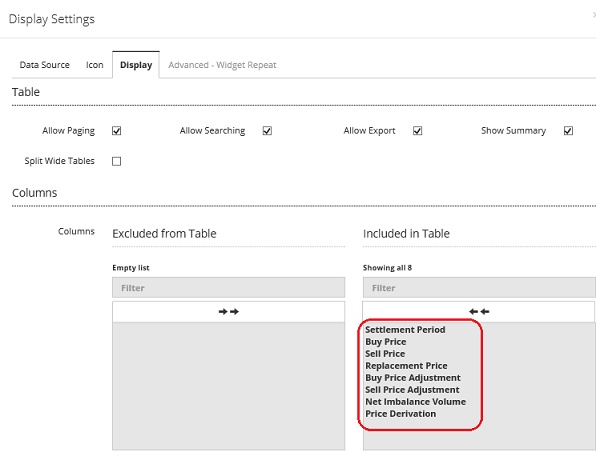Viewport: 596px width, 452px height.
Task: Toggle the Allow Paging checkbox
Action: [117, 131]
